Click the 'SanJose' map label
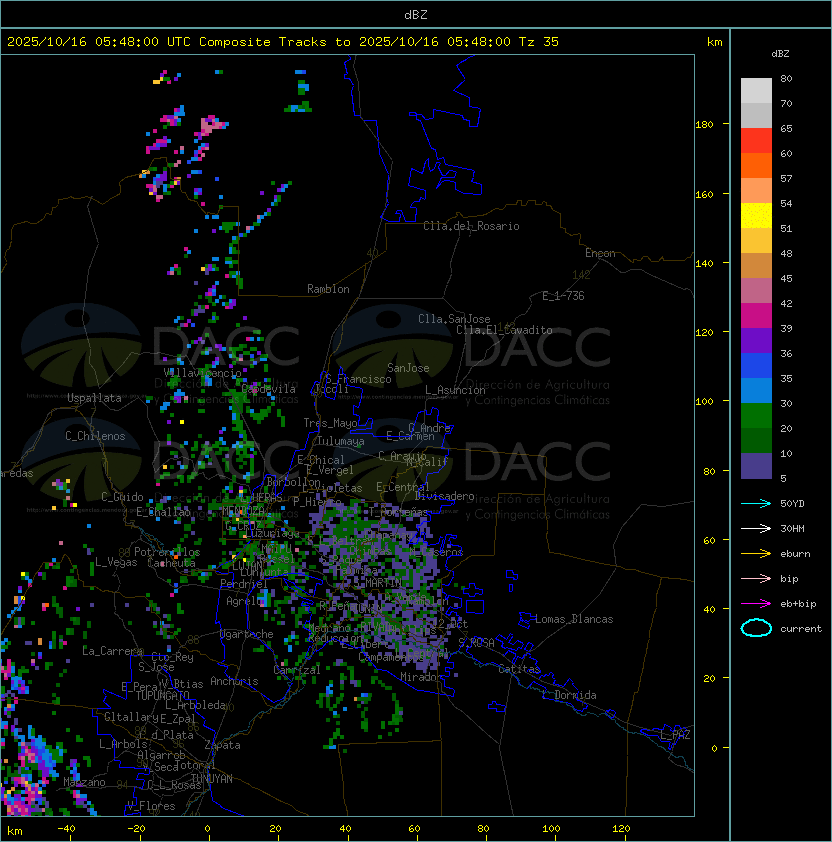This screenshot has height=842, width=832. 408,368
